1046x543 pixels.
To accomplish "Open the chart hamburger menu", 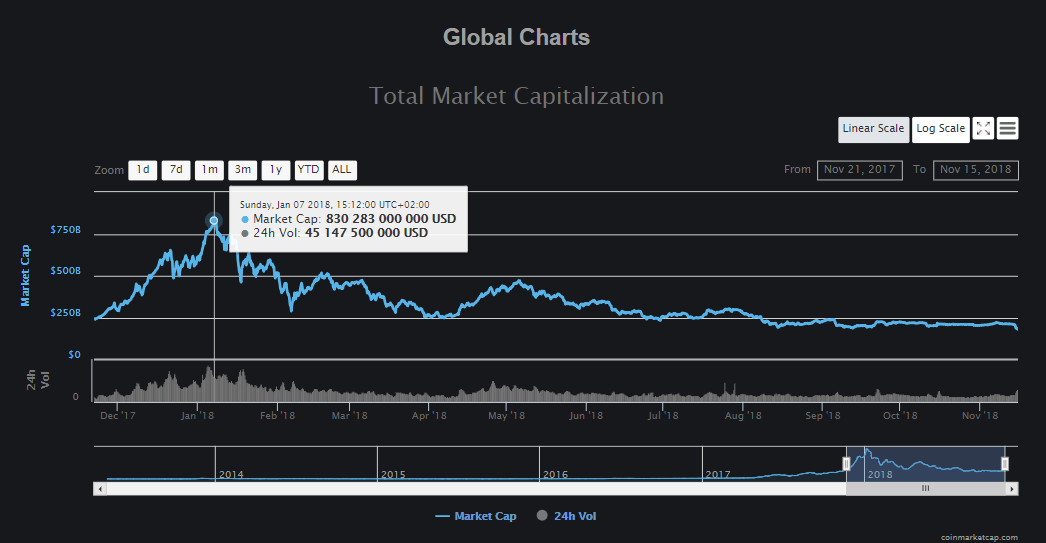I will point(1008,128).
